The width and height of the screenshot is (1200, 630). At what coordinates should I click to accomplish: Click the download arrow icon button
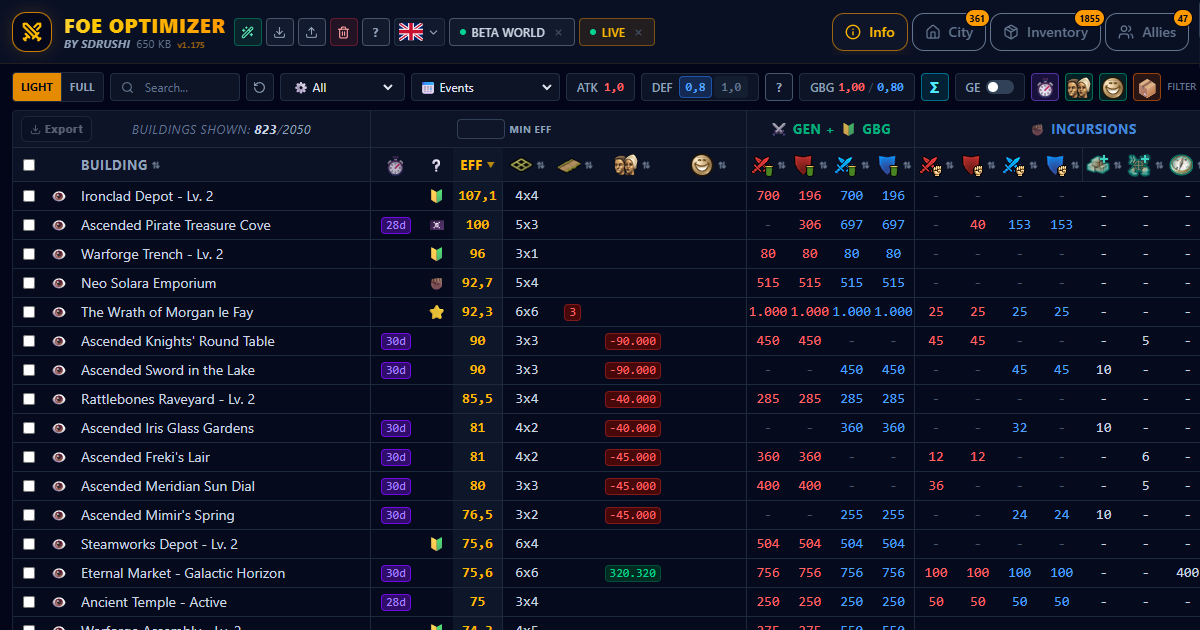(280, 32)
